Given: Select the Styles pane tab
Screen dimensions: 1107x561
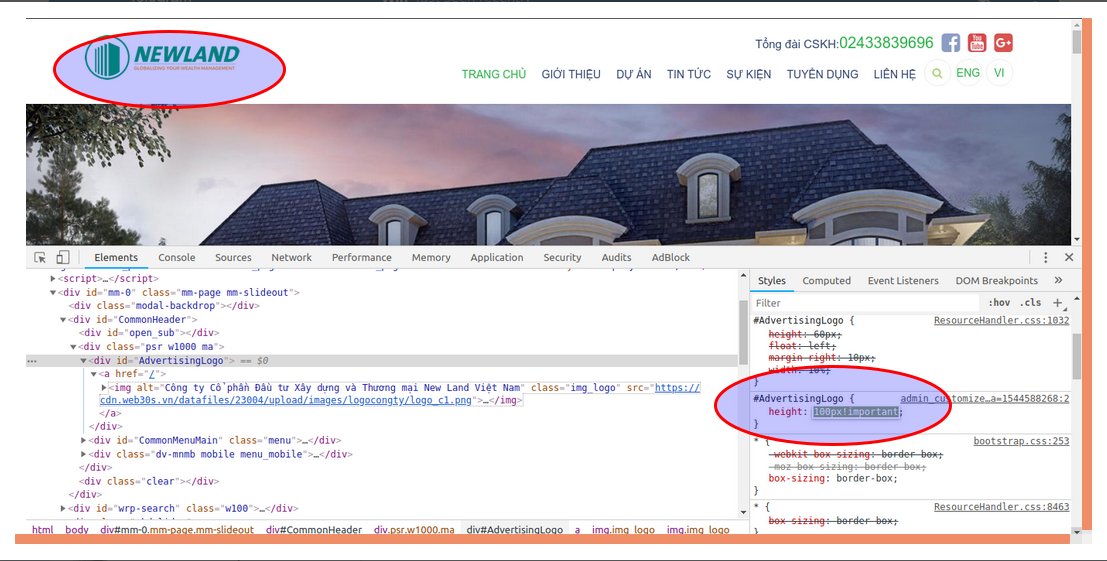Looking at the screenshot, I should click(772, 280).
